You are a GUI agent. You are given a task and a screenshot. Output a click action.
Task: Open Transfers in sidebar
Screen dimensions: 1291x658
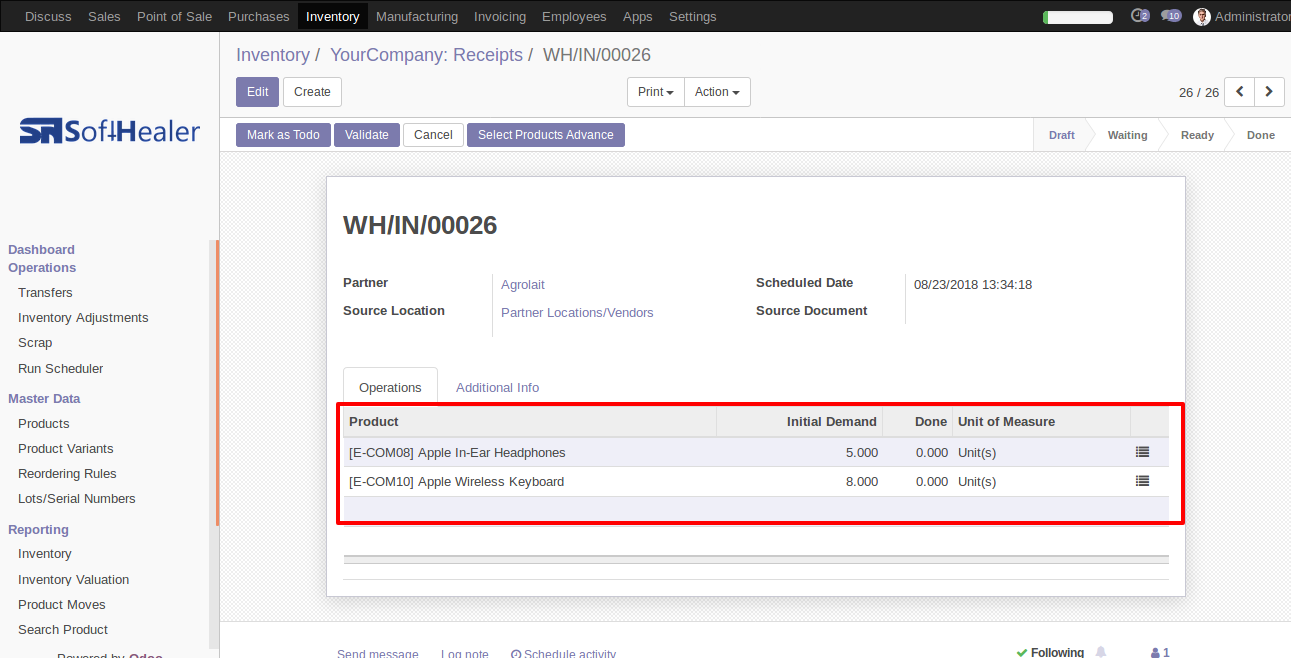click(x=45, y=293)
